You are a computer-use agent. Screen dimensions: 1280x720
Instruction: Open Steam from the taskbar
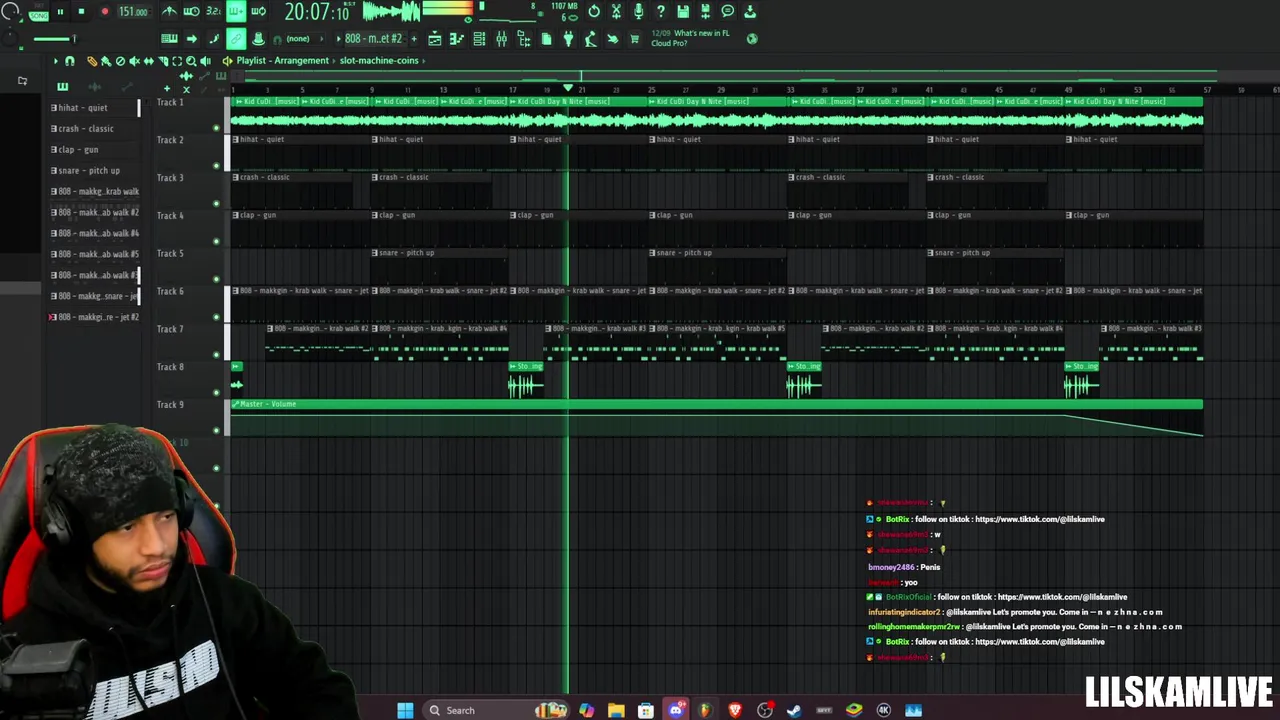[794, 710]
